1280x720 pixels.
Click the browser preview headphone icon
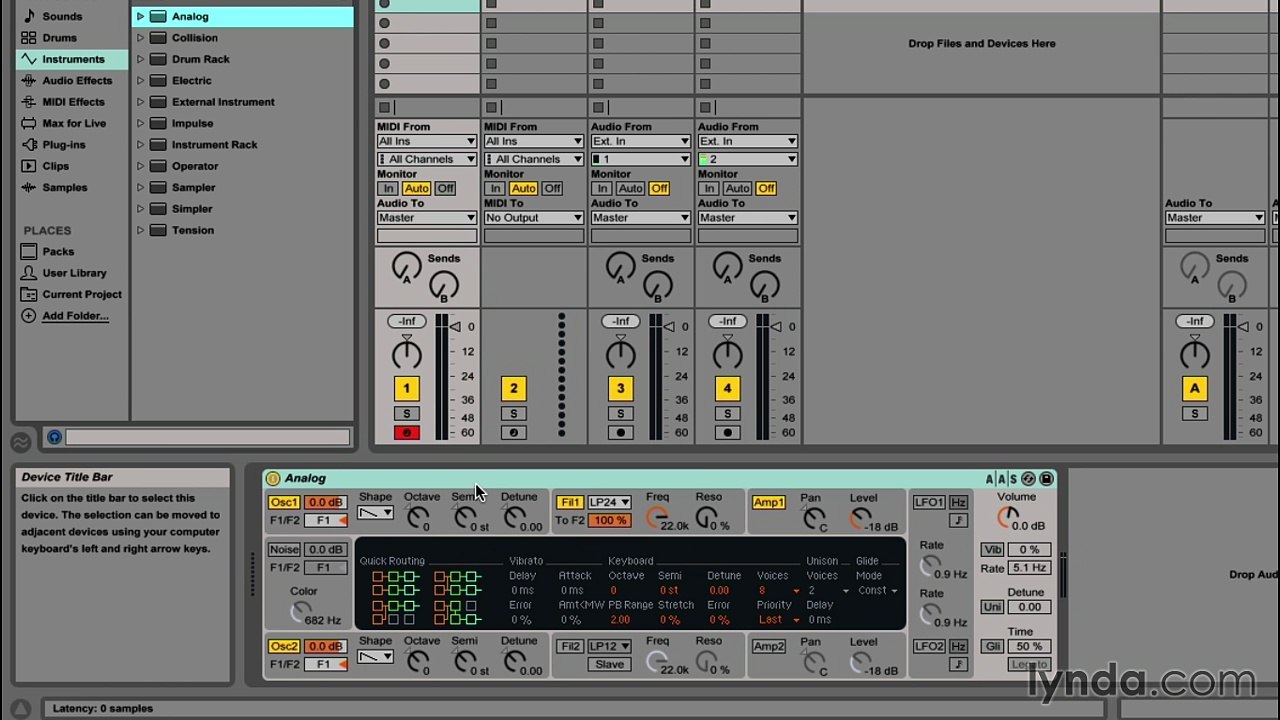[54, 437]
